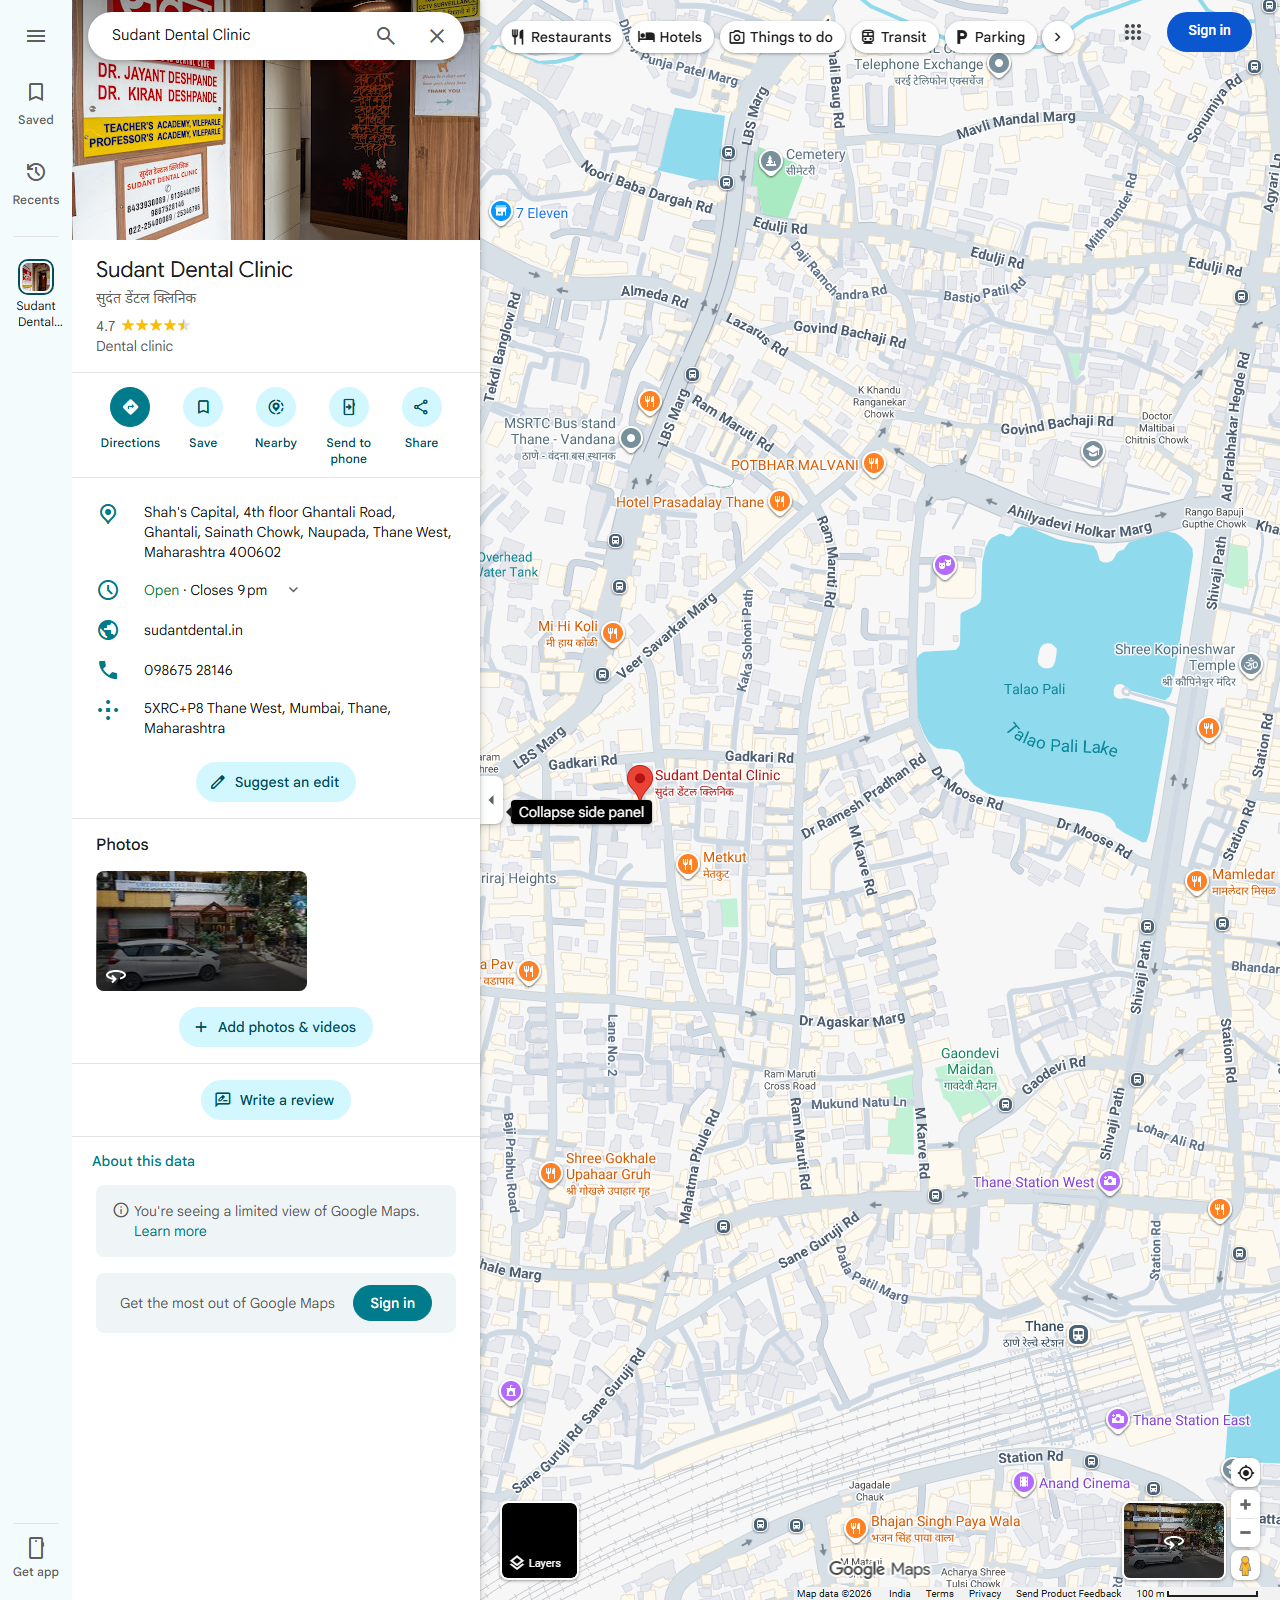Send place to phone

tap(349, 427)
